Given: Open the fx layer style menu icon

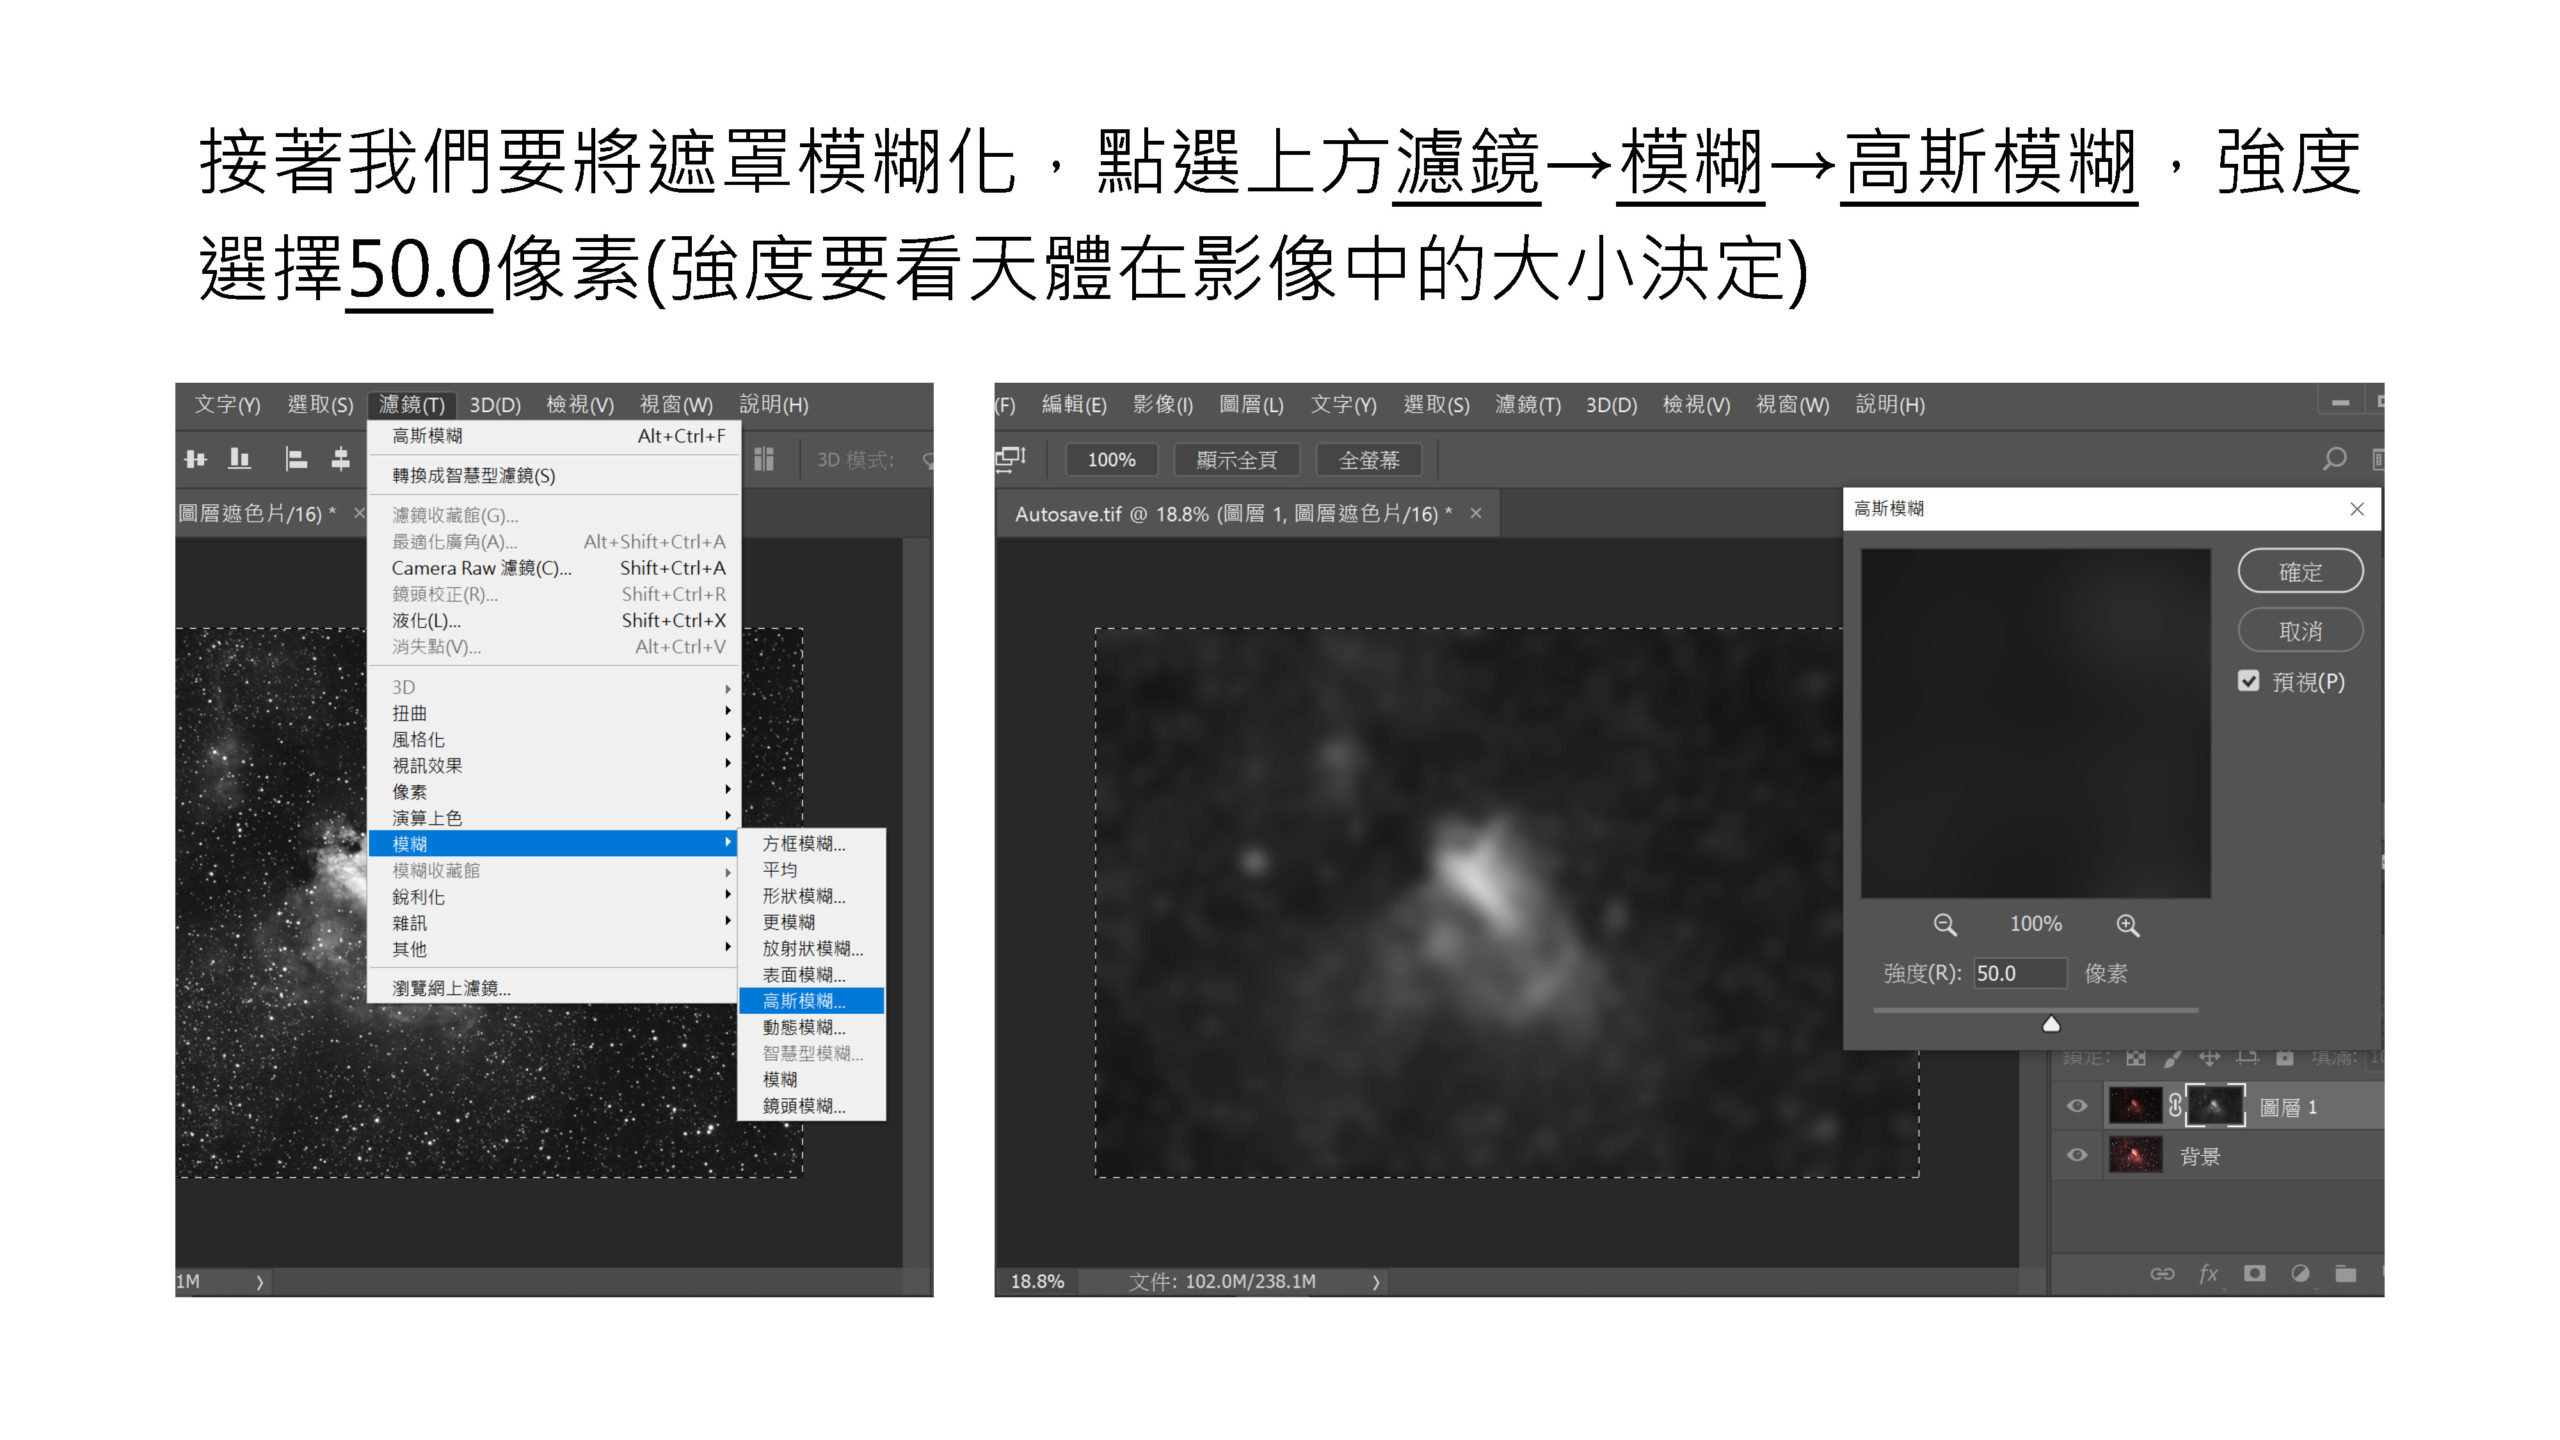Looking at the screenshot, I should point(2209,1273).
